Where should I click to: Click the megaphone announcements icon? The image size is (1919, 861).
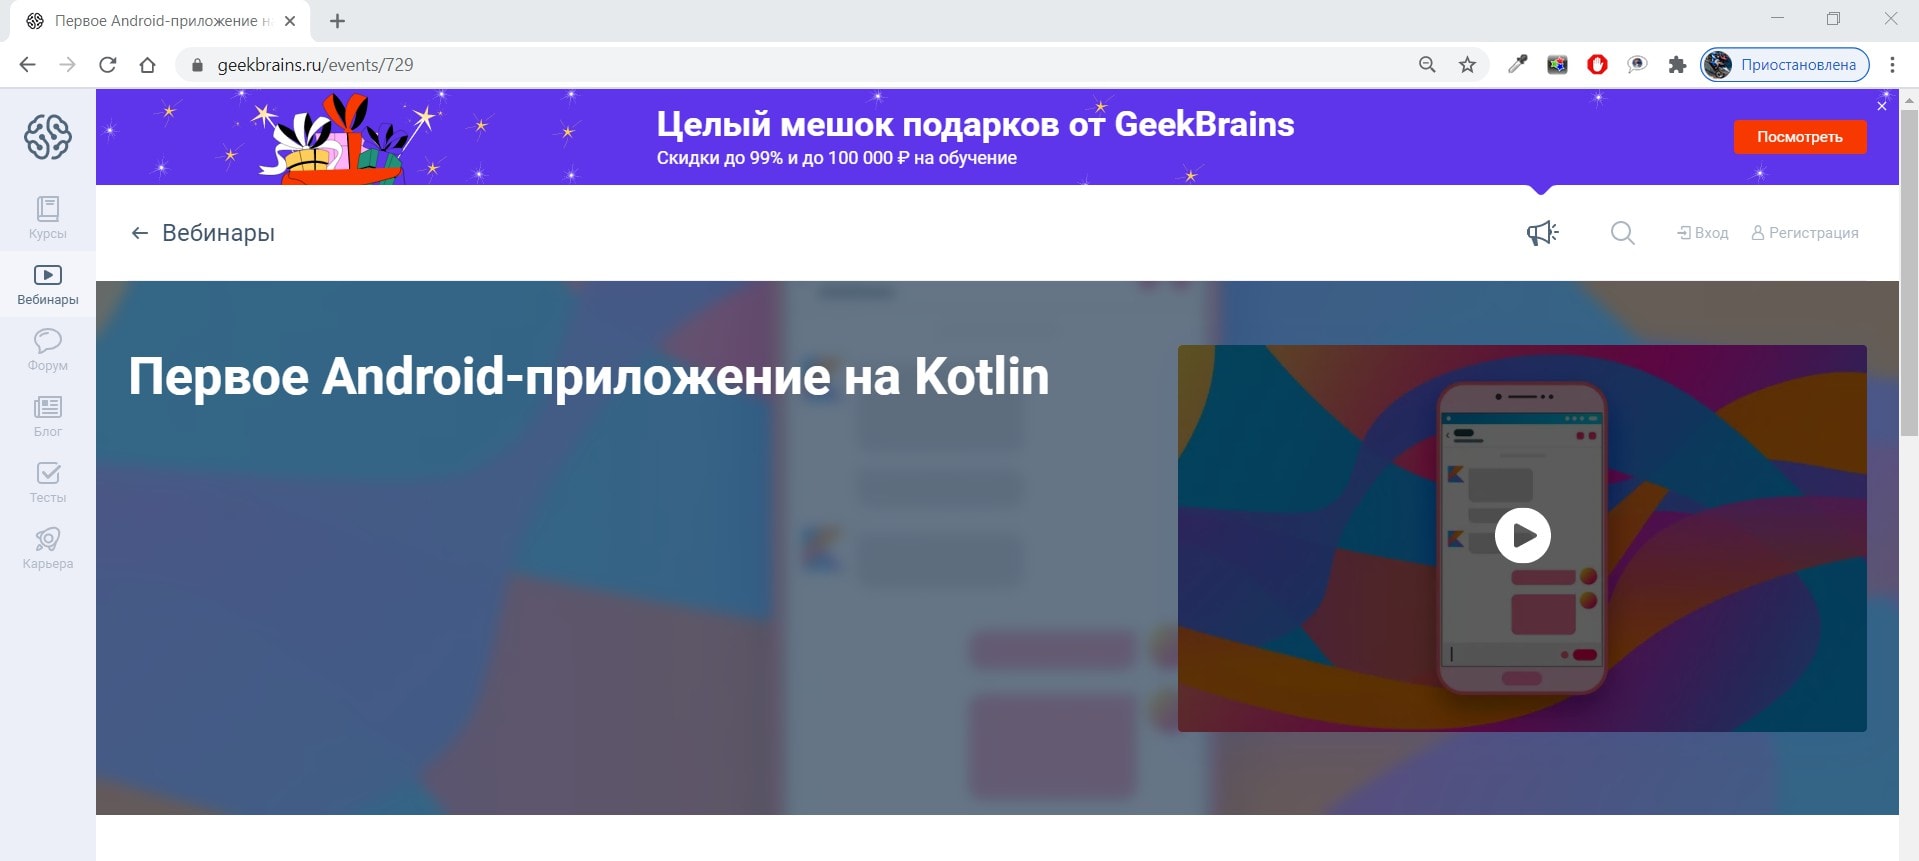1542,233
